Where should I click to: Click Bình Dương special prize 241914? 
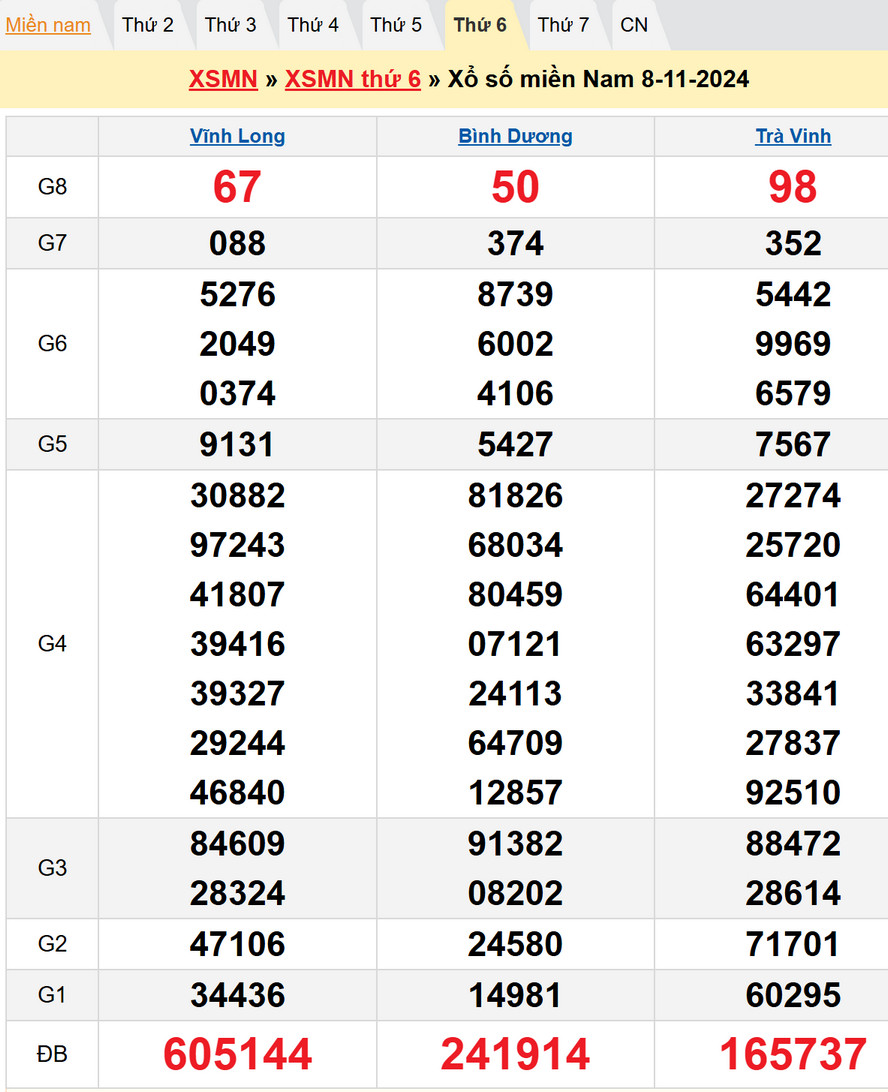[515, 1054]
